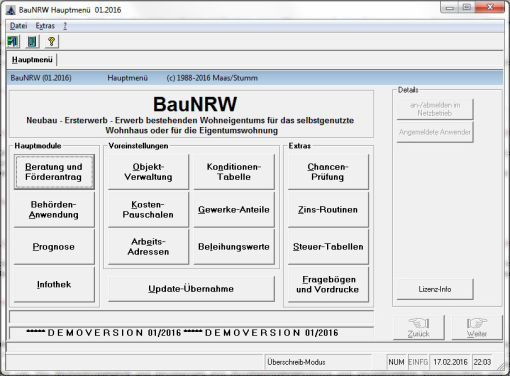Open Beratung und Förderantrag module
Image resolution: width=510 pixels, height=376 pixels.
pos(54,172)
